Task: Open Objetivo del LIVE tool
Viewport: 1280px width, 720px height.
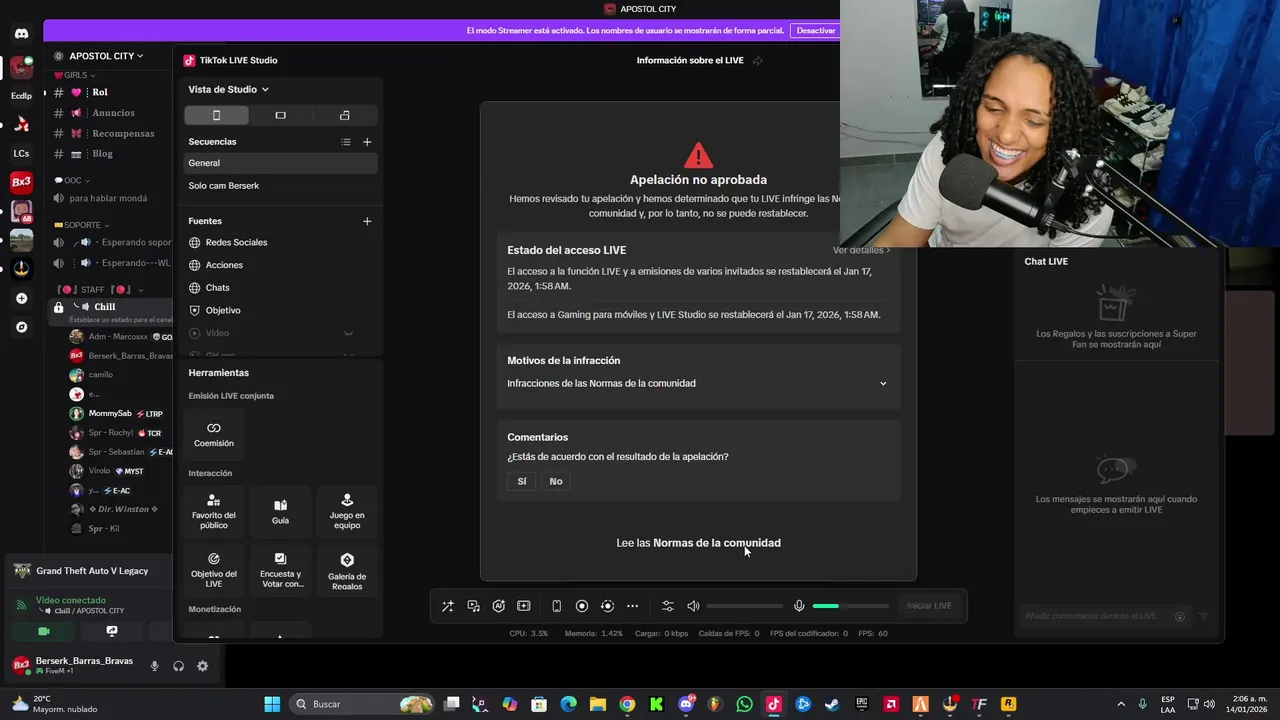Action: (x=214, y=570)
